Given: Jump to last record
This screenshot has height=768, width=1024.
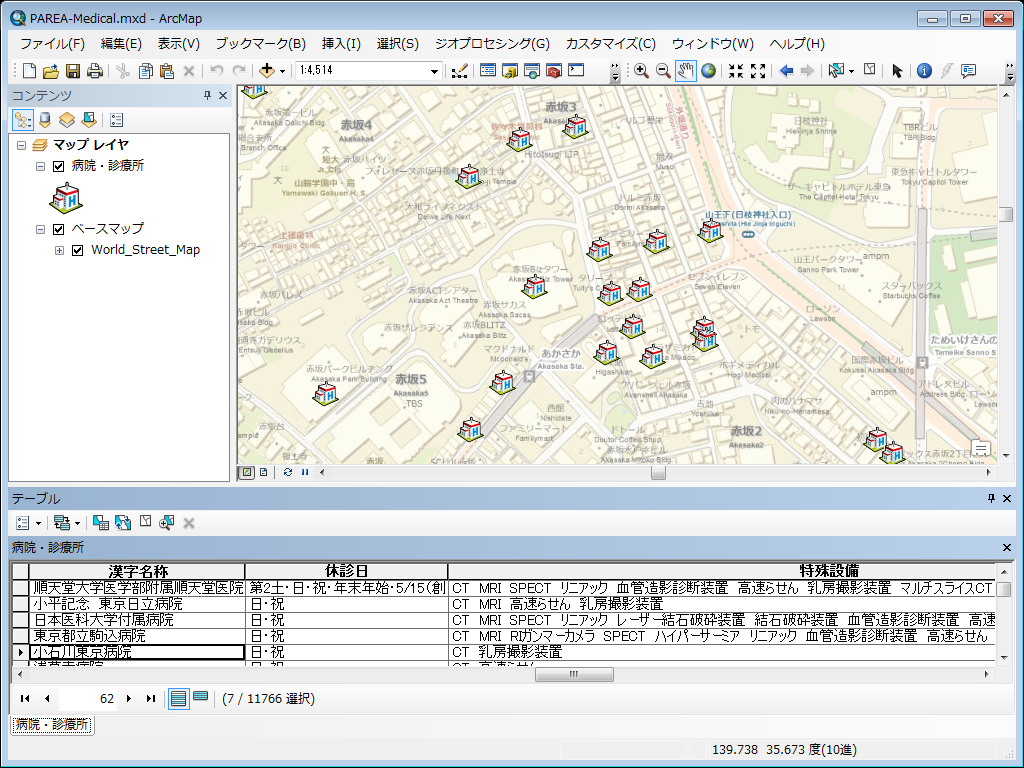Looking at the screenshot, I should pos(151,699).
